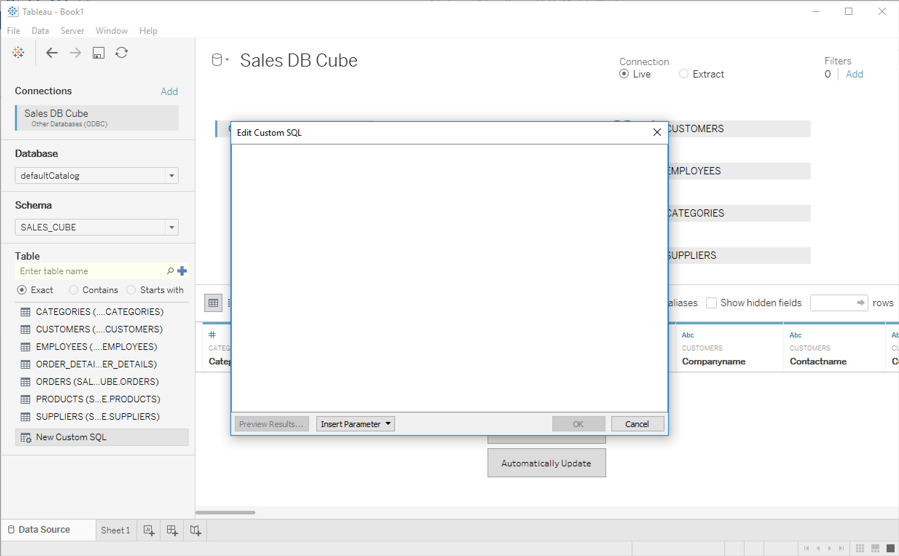The width and height of the screenshot is (899, 556).
Task: Click Cancel in Edit Custom SQL dialog
Action: 637,424
